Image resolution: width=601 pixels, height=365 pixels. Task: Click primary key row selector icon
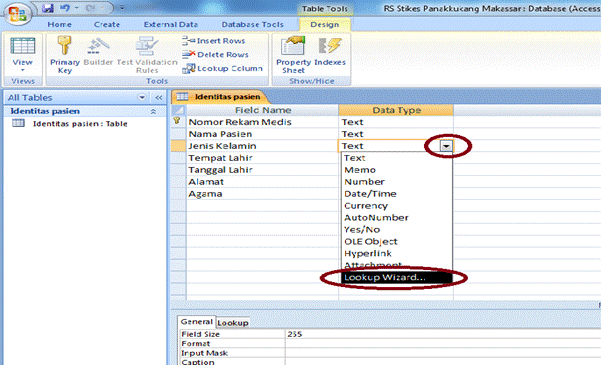click(x=177, y=122)
